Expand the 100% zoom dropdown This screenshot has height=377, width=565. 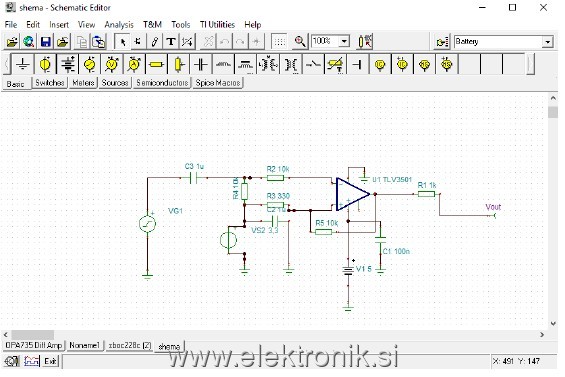click(344, 41)
